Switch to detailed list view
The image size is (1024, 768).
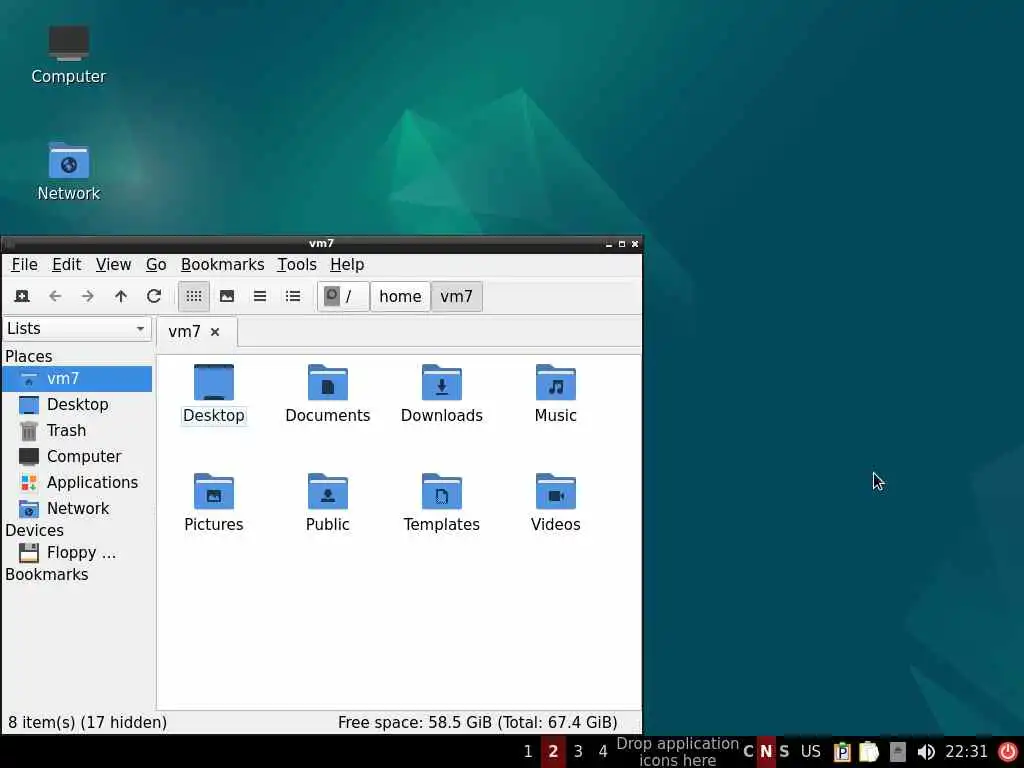pos(293,296)
